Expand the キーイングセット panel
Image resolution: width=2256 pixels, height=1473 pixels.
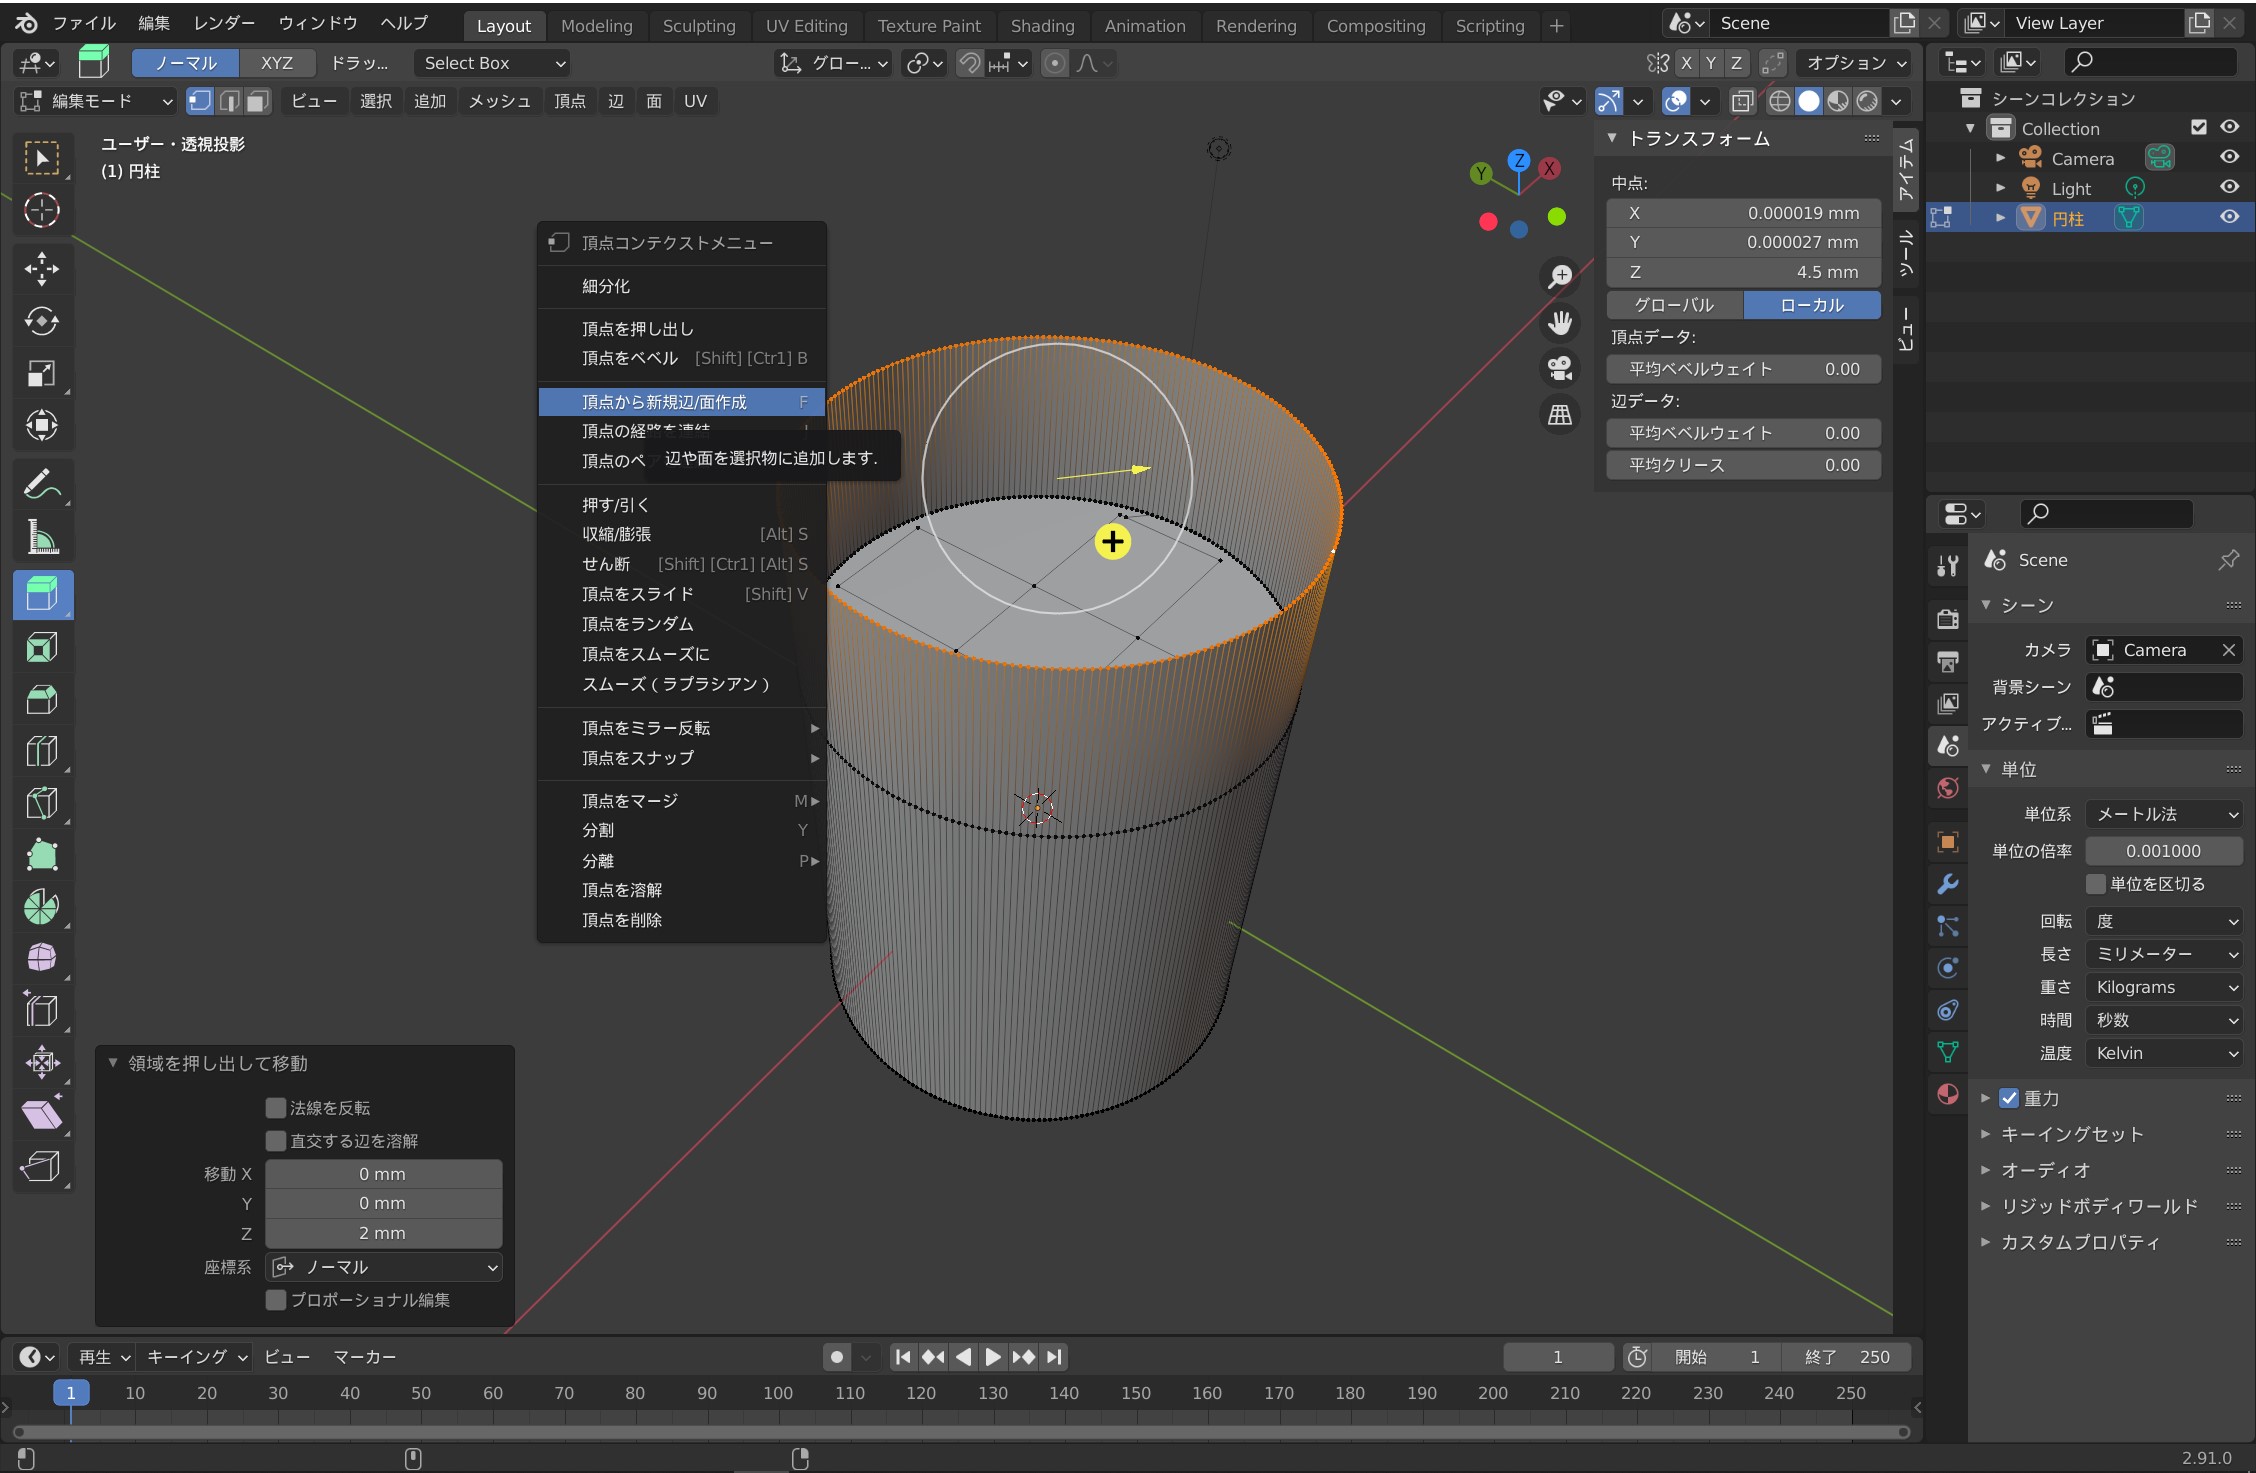coord(2071,1134)
